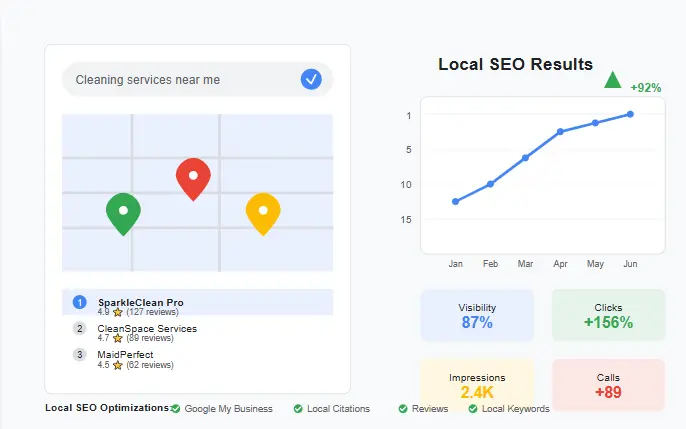Click the star icon beside SparkleClean Pro rating
Screen dimensions: 686x429
[118, 312]
